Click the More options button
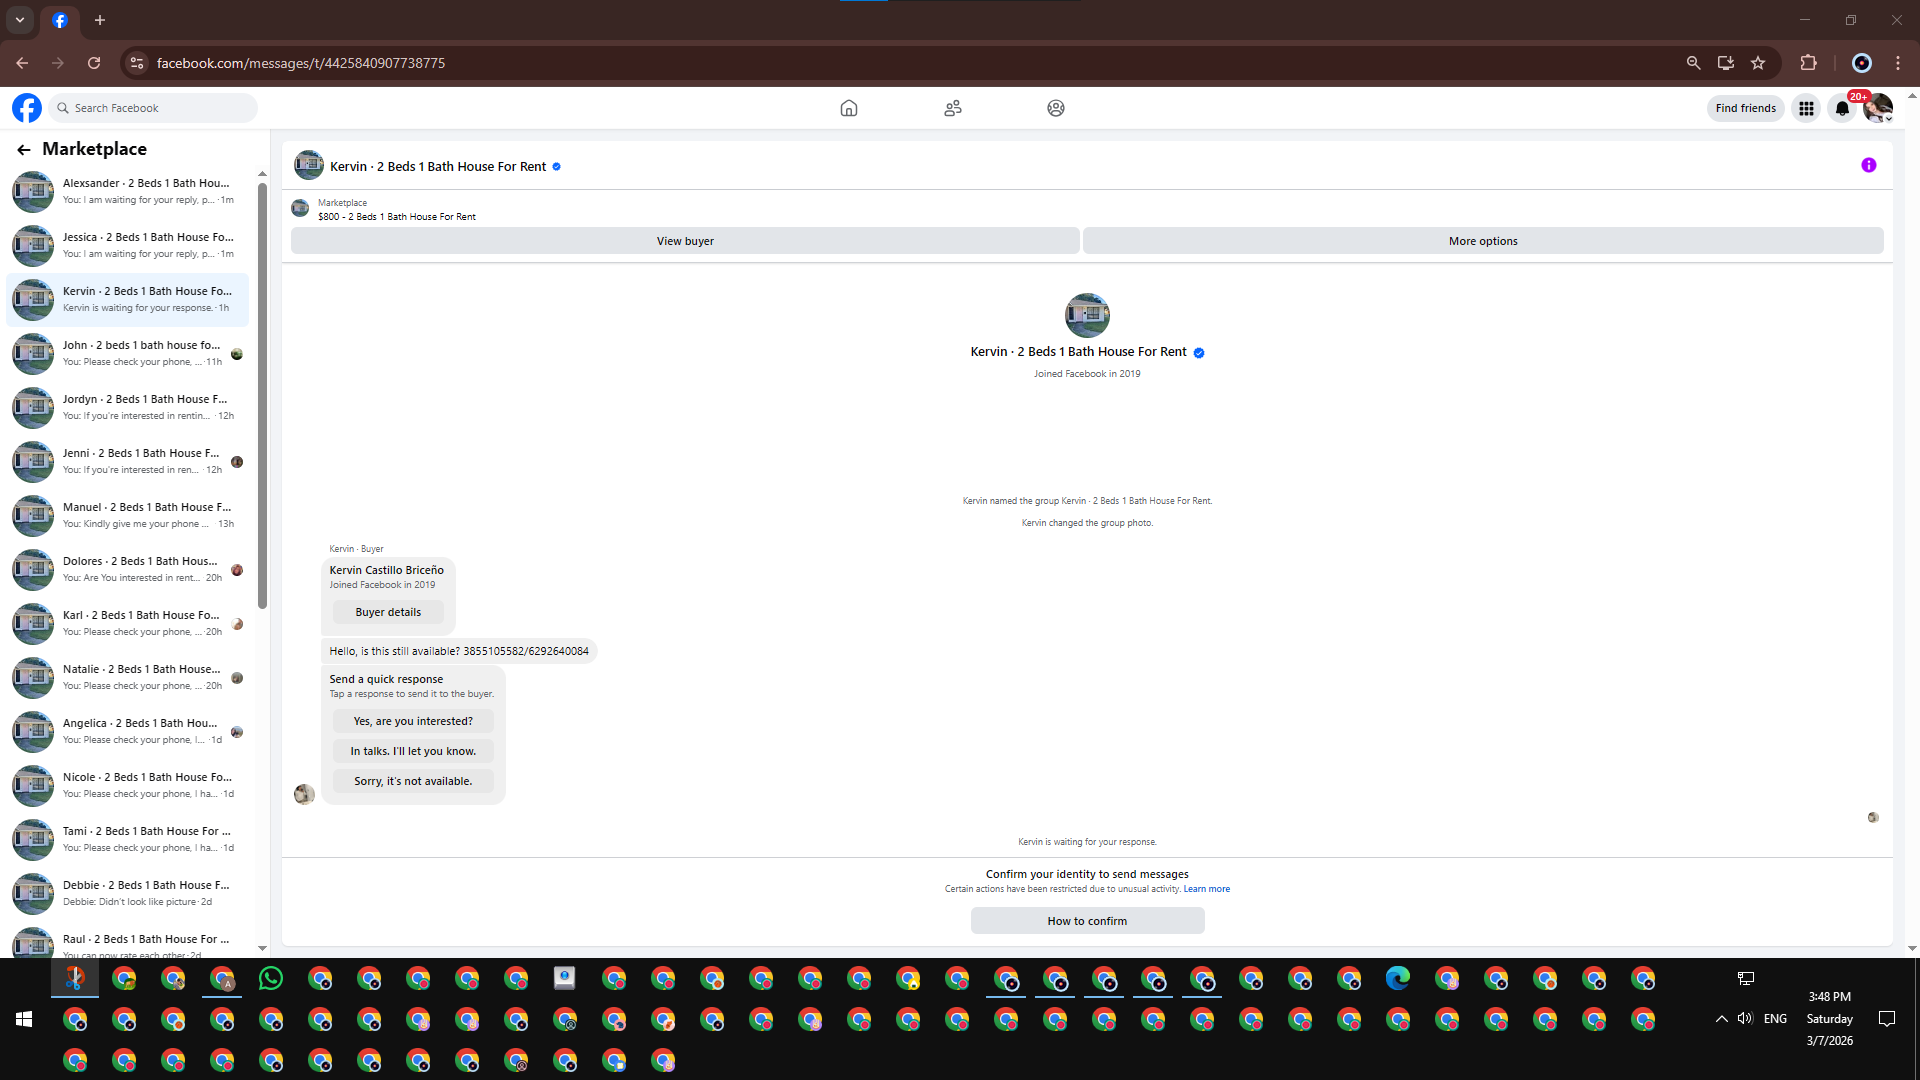Screen dimensions: 1920x1080 click(1483, 241)
